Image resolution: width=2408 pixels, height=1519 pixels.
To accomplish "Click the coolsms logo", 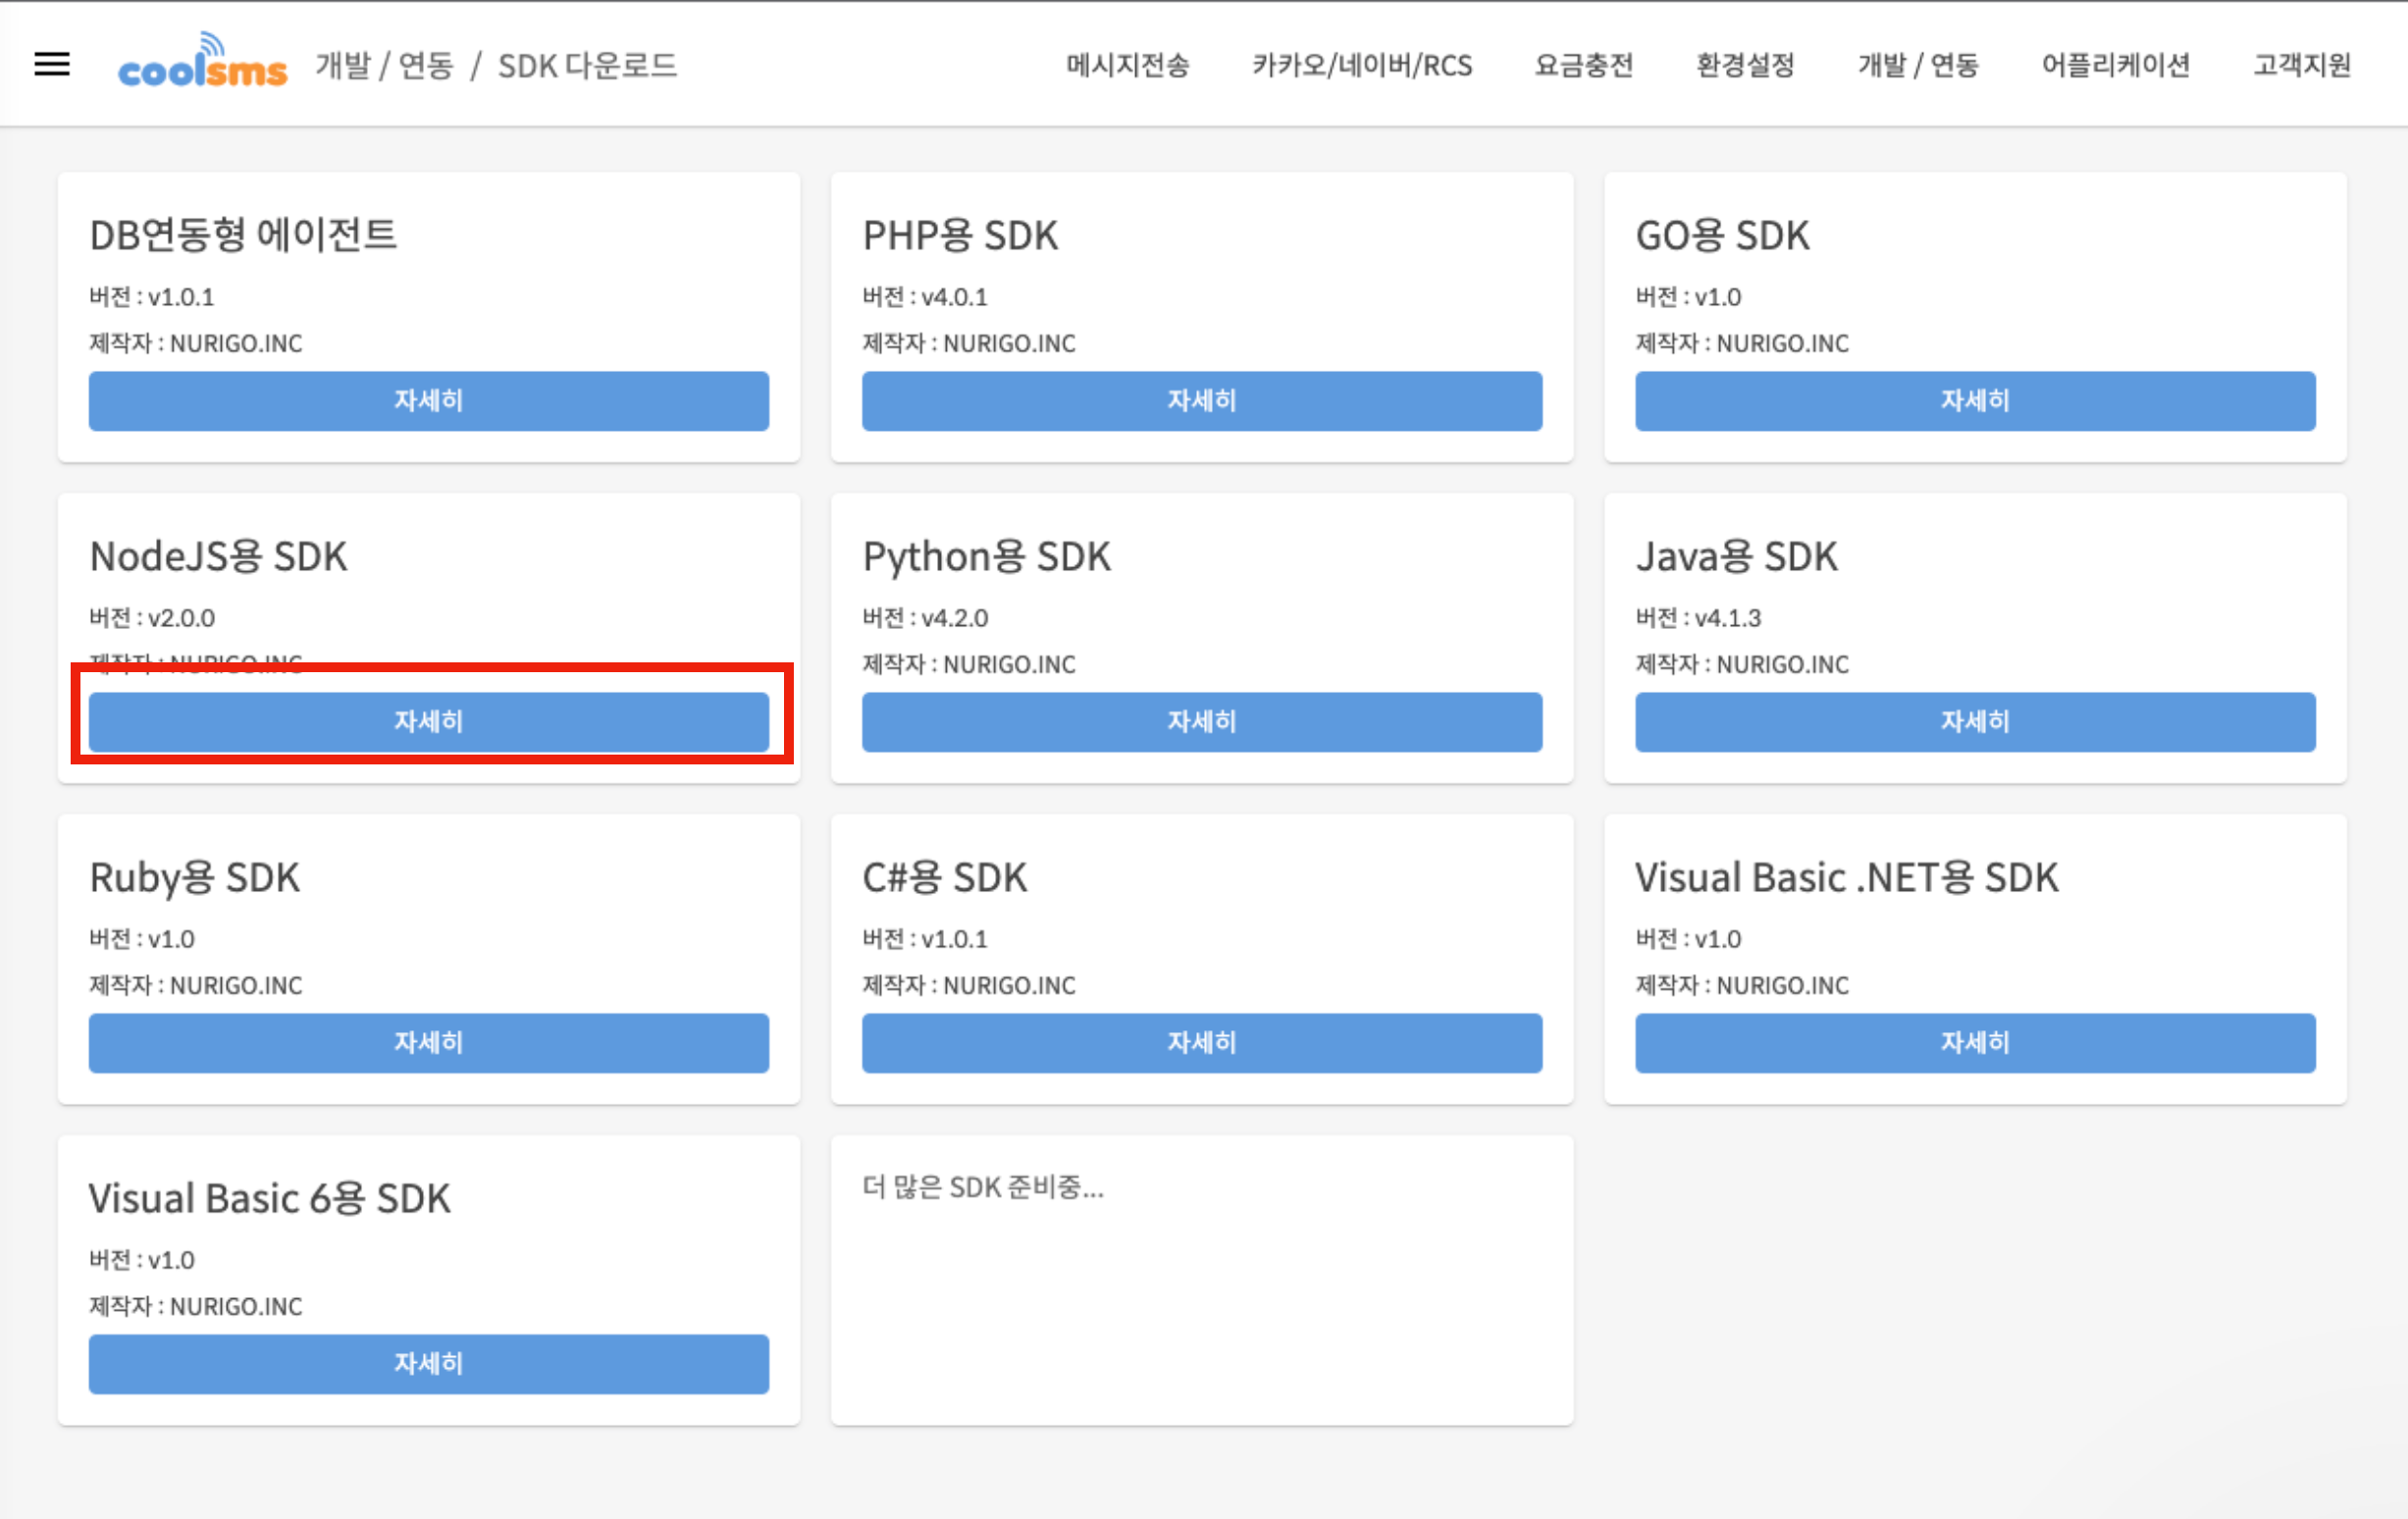I will 202,63.
